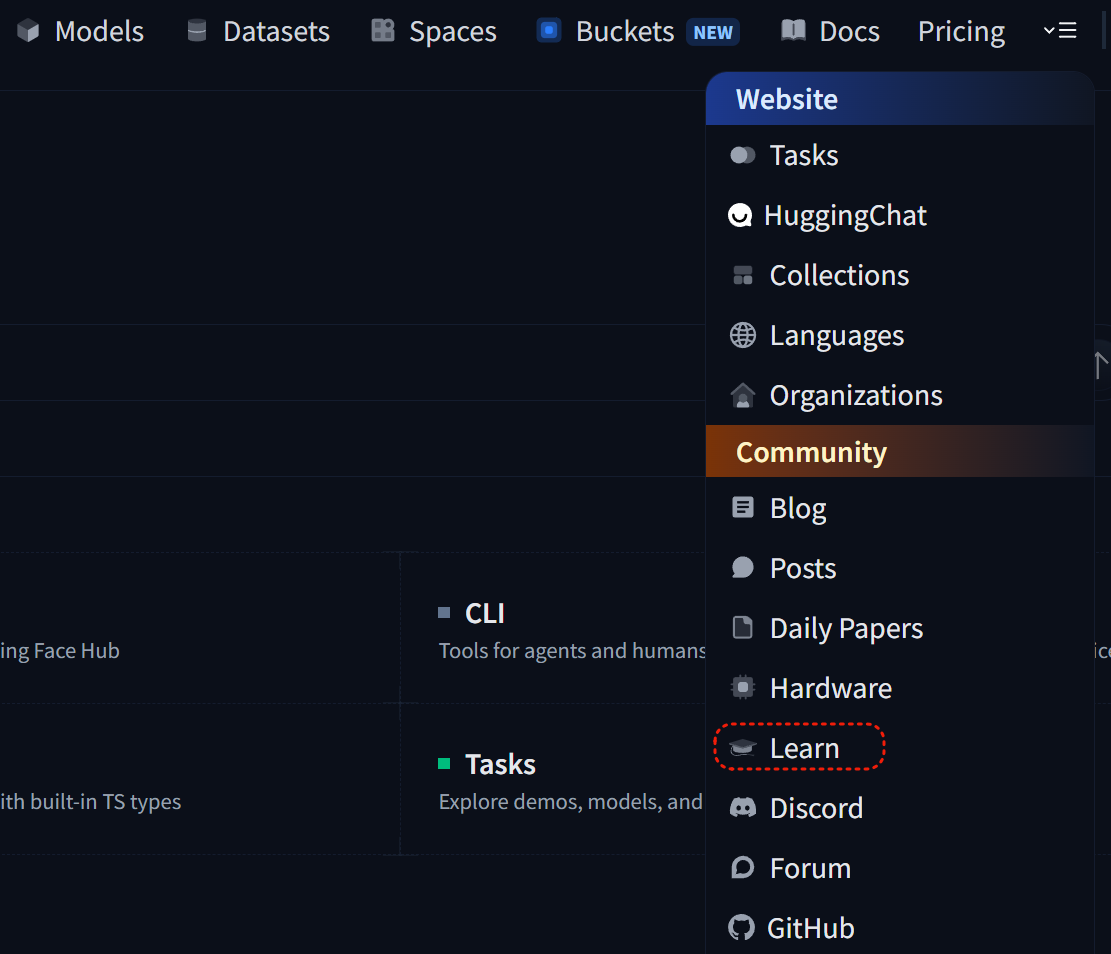Click the HuggingChat smiley icon
Image resolution: width=1111 pixels, height=954 pixels.
point(740,215)
